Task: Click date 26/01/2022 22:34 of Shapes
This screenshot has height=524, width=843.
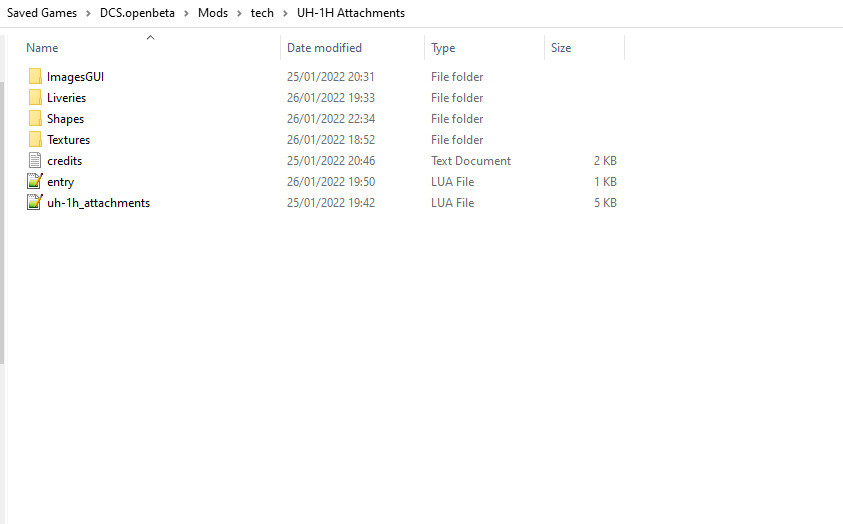Action: (331, 119)
